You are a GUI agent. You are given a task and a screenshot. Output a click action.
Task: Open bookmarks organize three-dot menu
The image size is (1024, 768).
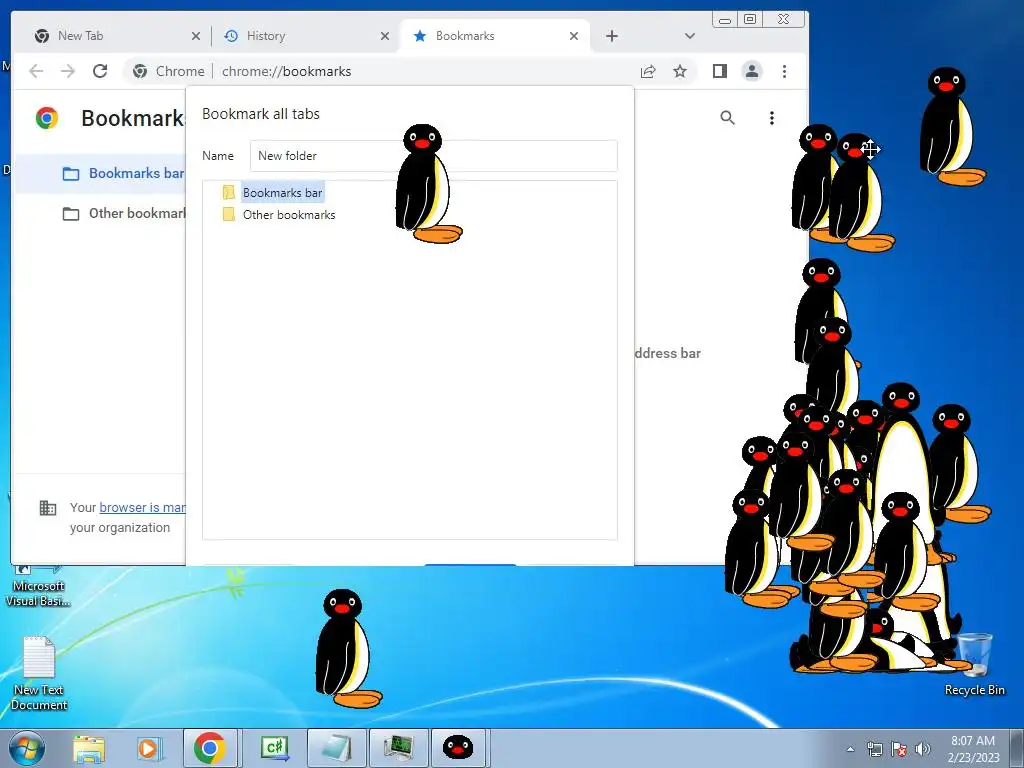(772, 118)
